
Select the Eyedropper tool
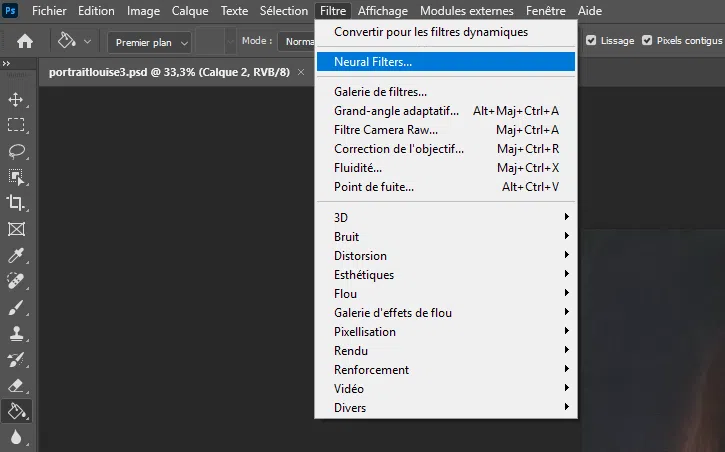click(x=16, y=255)
